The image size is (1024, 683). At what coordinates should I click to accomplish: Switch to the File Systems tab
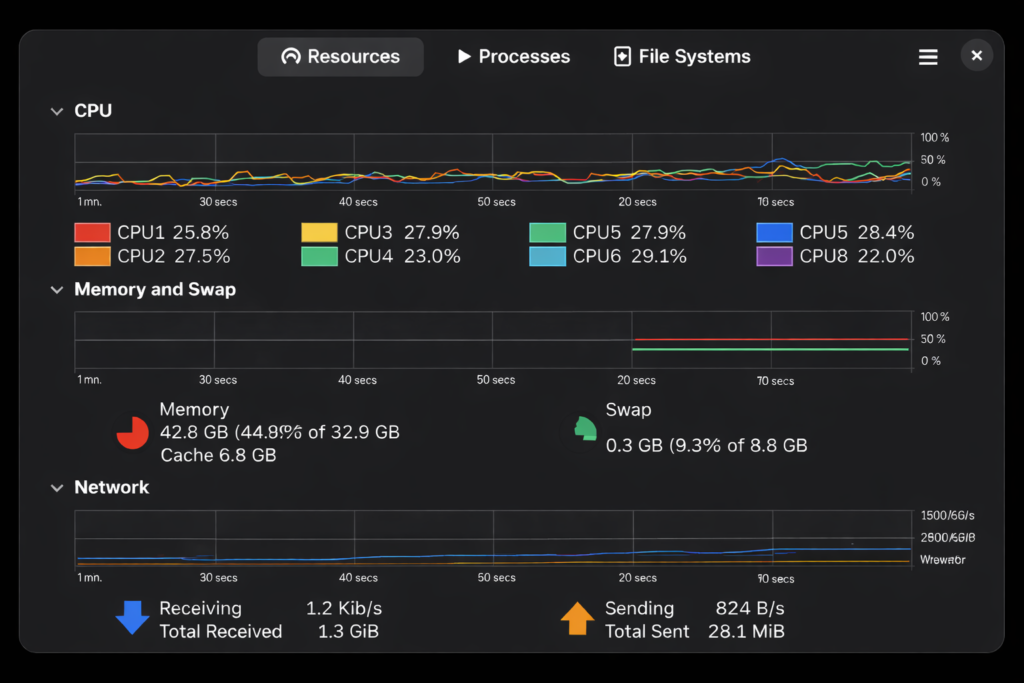(x=680, y=56)
